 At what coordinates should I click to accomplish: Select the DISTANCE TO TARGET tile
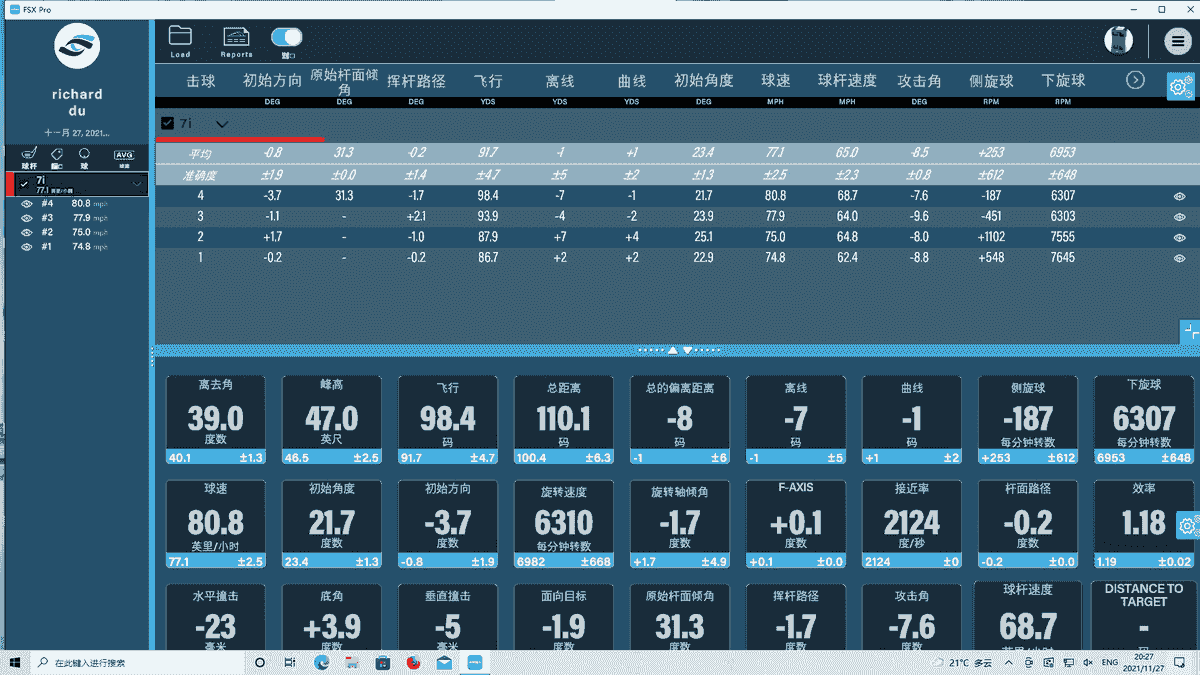coord(1144,617)
